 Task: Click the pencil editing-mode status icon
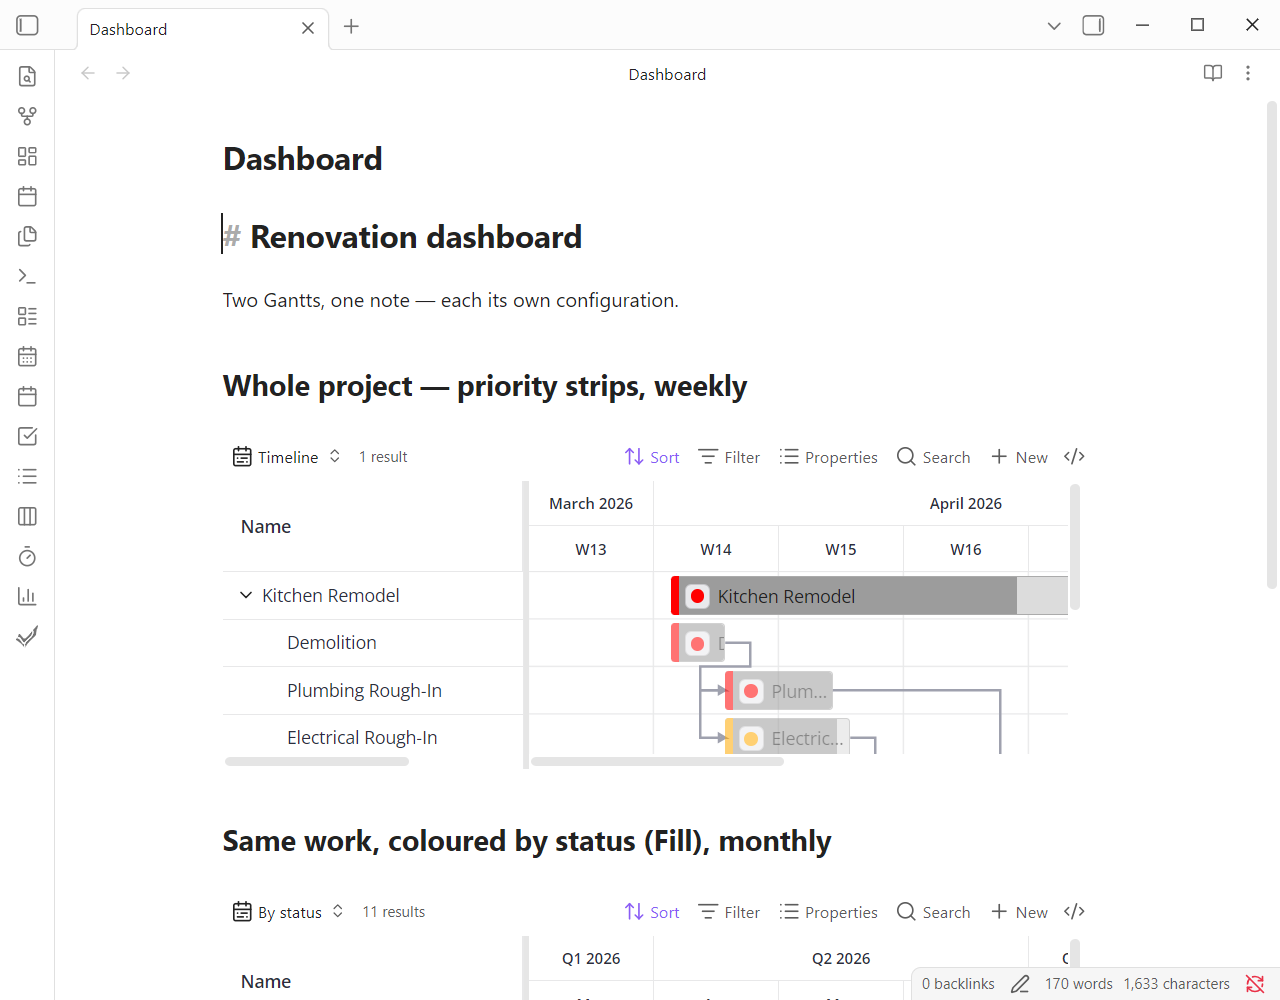pos(1020,984)
